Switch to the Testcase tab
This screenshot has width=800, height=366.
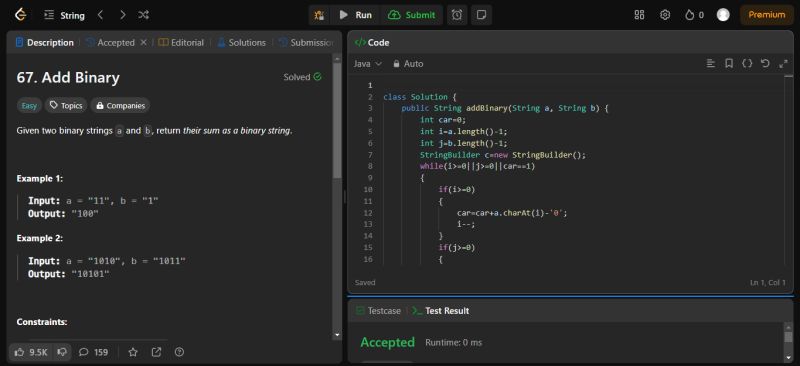point(379,310)
